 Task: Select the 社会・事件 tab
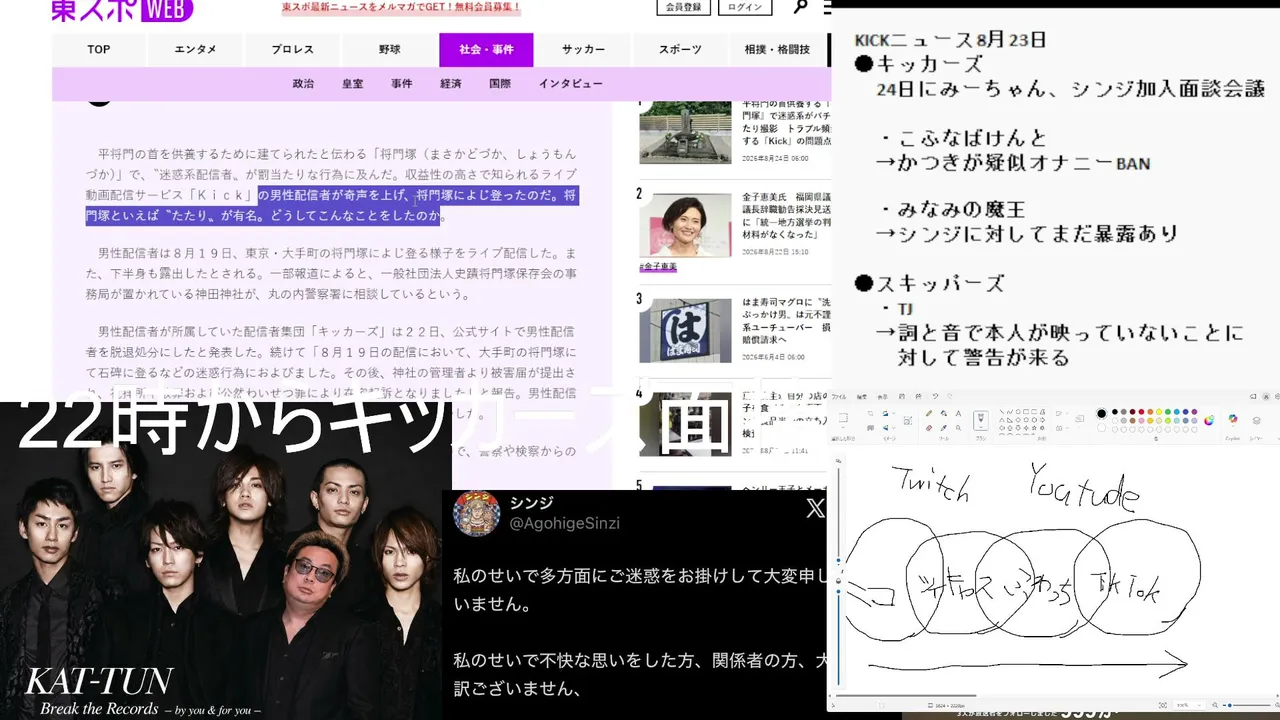click(486, 50)
